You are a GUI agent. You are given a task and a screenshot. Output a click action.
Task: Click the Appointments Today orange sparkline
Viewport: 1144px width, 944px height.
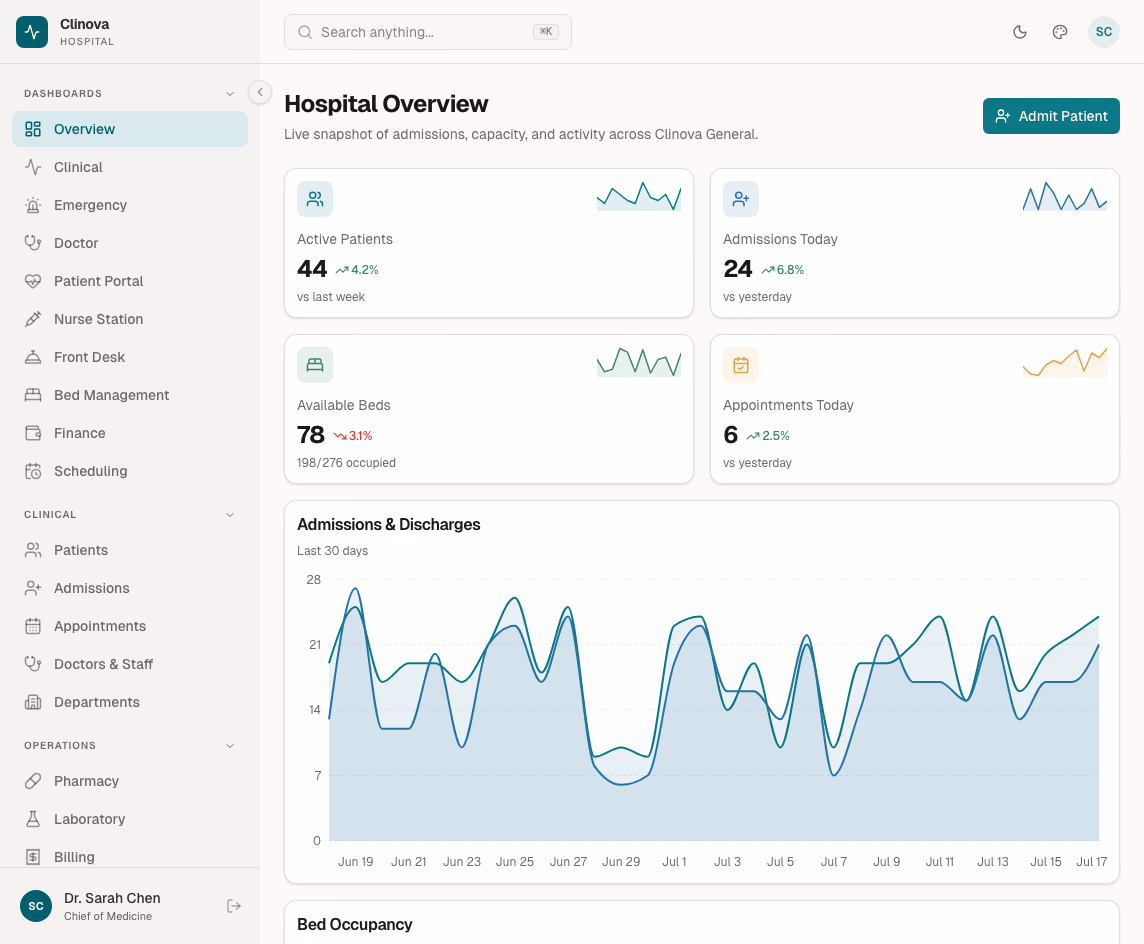(1064, 362)
